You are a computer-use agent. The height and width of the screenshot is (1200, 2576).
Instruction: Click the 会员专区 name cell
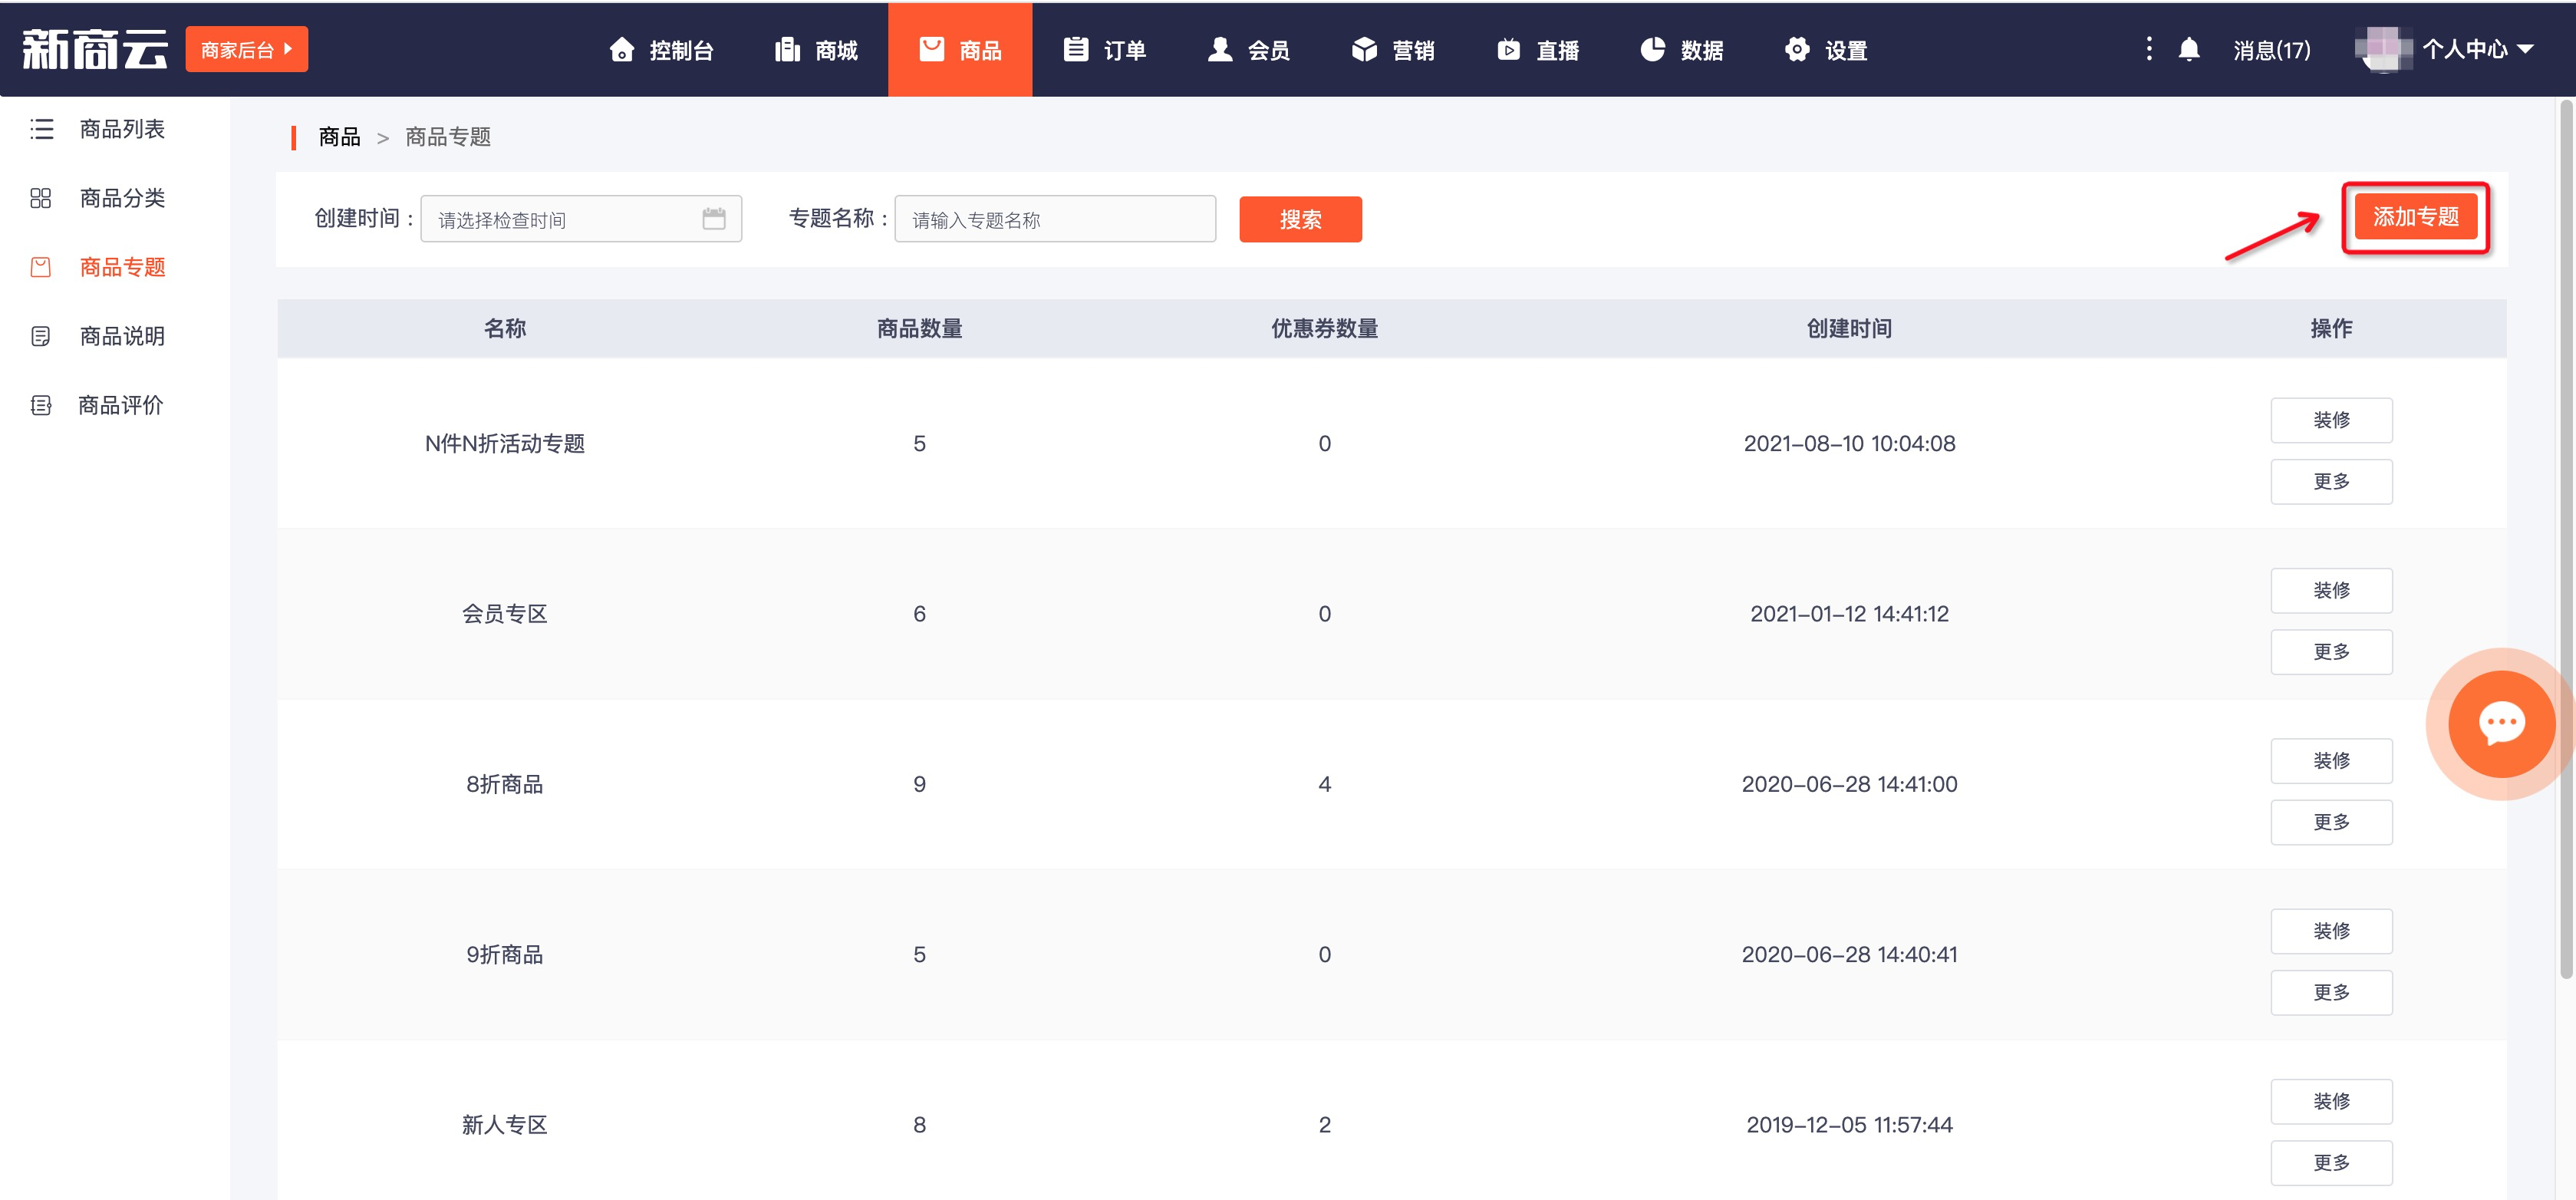505,614
